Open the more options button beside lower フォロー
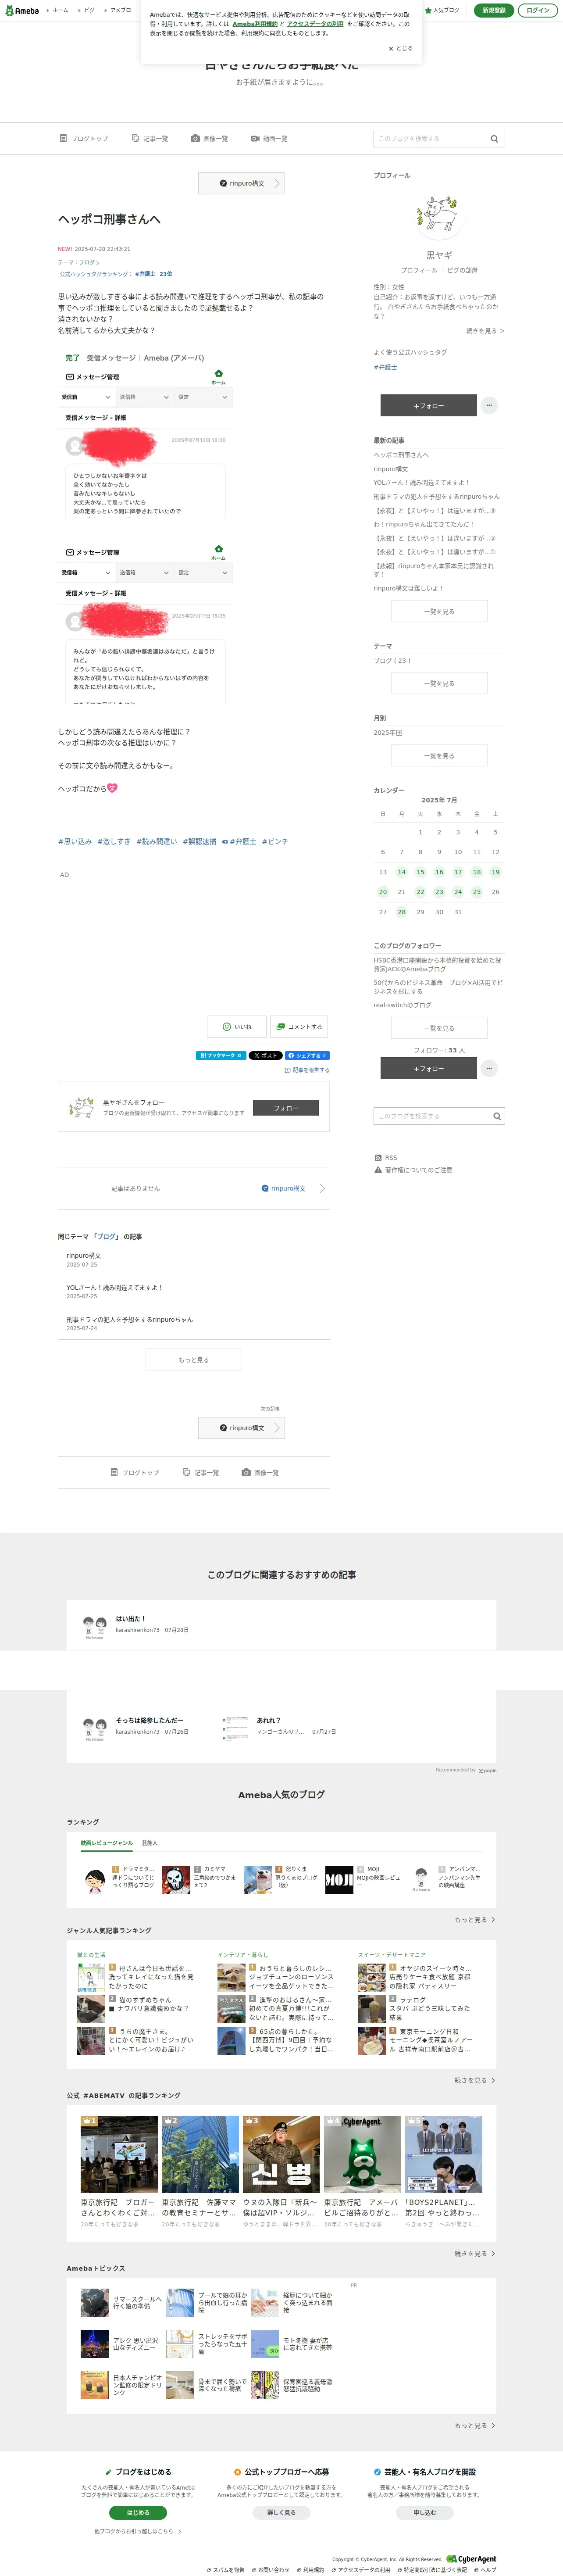The width and height of the screenshot is (563, 2576). pos(489,1068)
